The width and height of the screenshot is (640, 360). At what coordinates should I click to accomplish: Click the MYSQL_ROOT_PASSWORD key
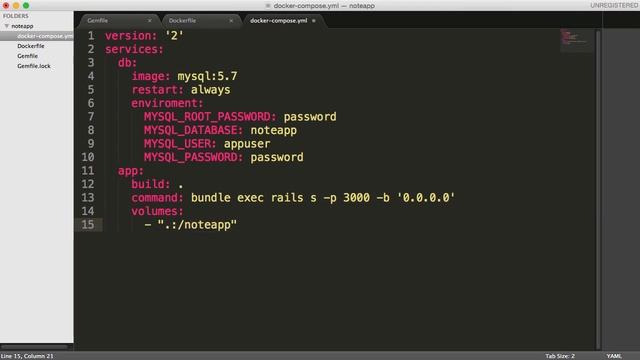[210, 116]
